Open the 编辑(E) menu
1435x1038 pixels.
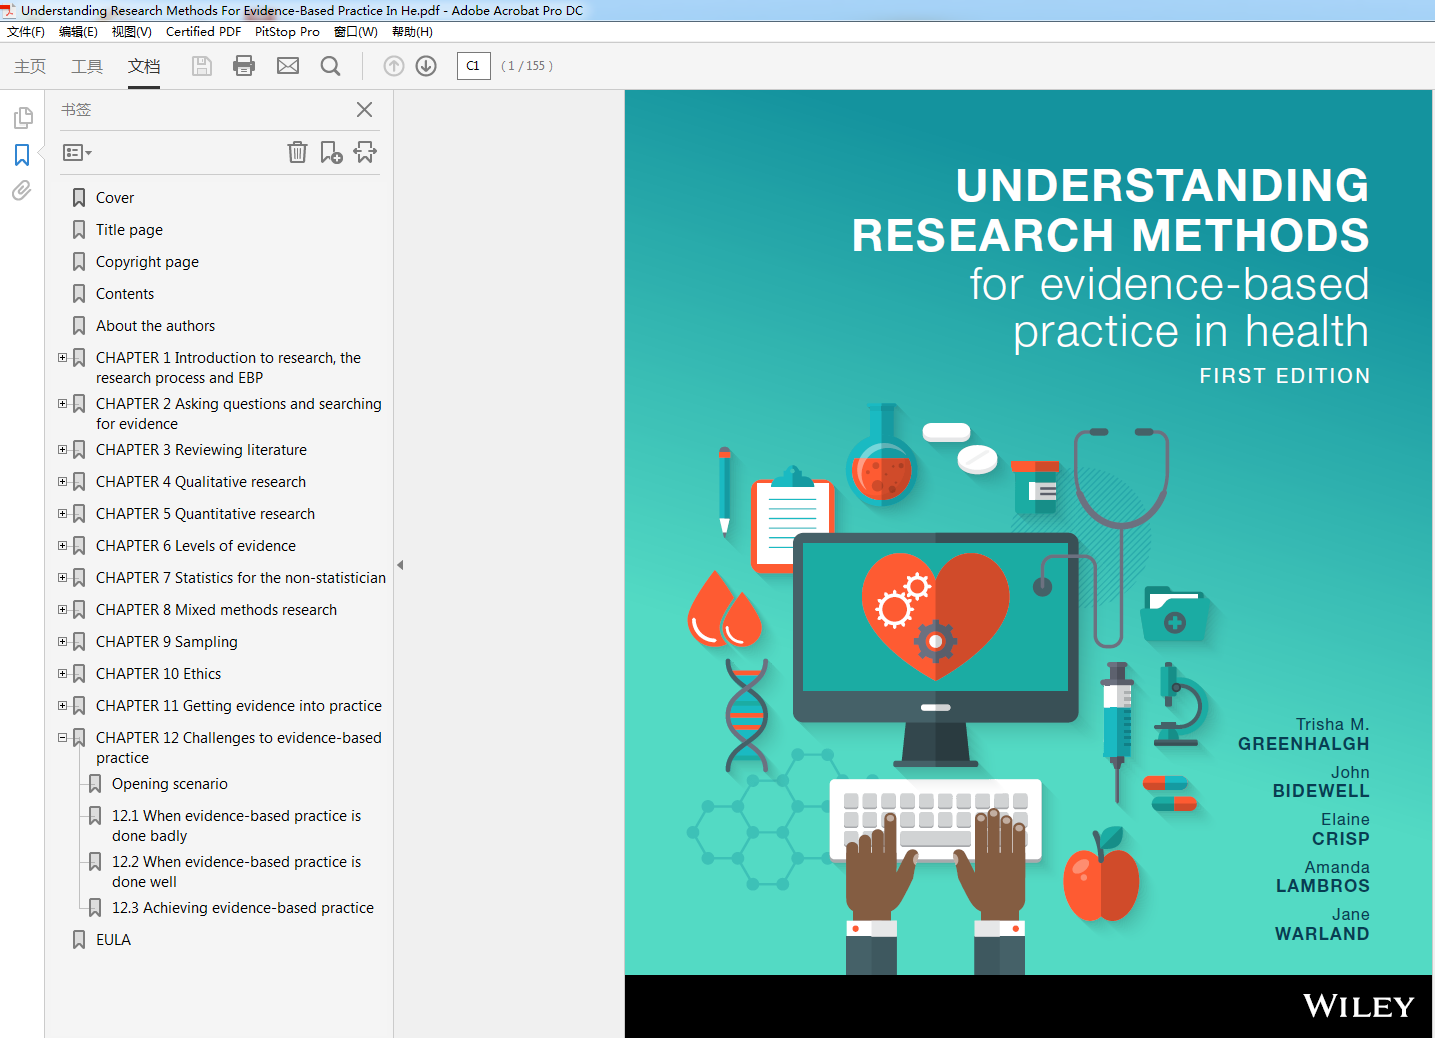coord(78,32)
